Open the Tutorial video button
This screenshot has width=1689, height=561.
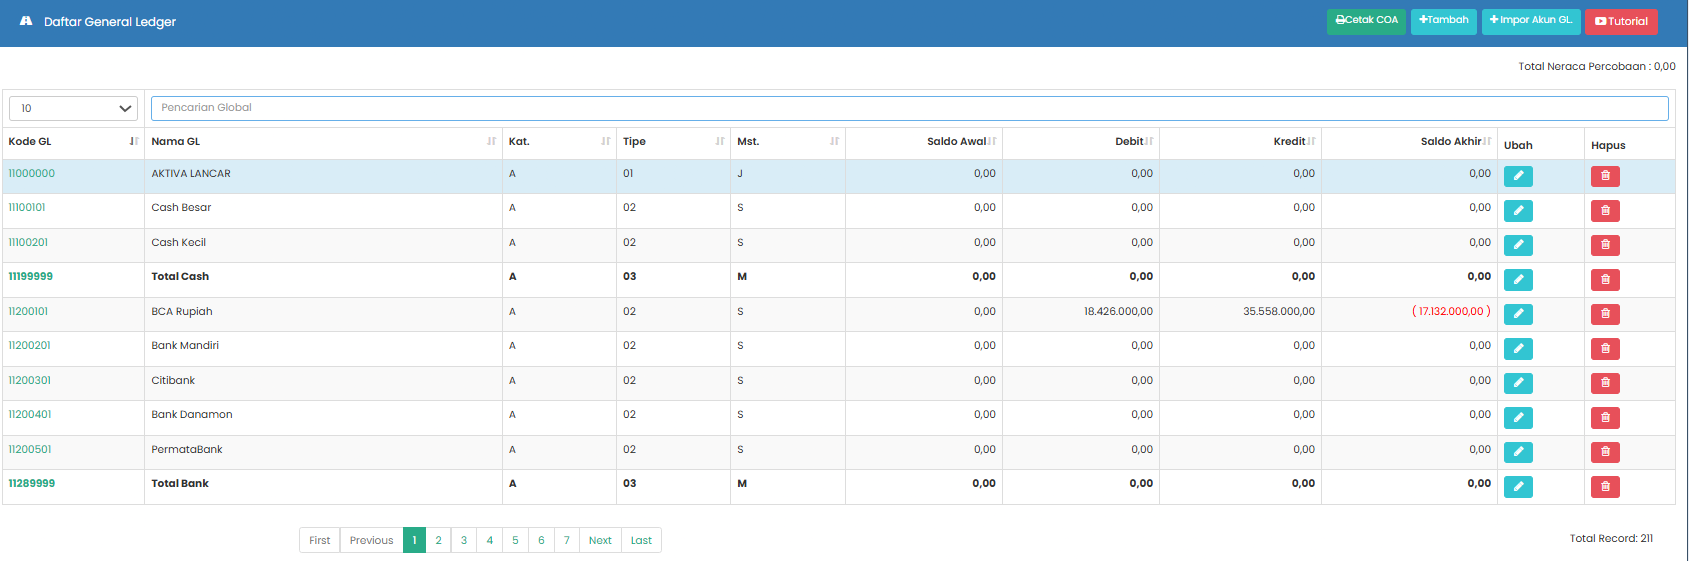click(x=1621, y=21)
